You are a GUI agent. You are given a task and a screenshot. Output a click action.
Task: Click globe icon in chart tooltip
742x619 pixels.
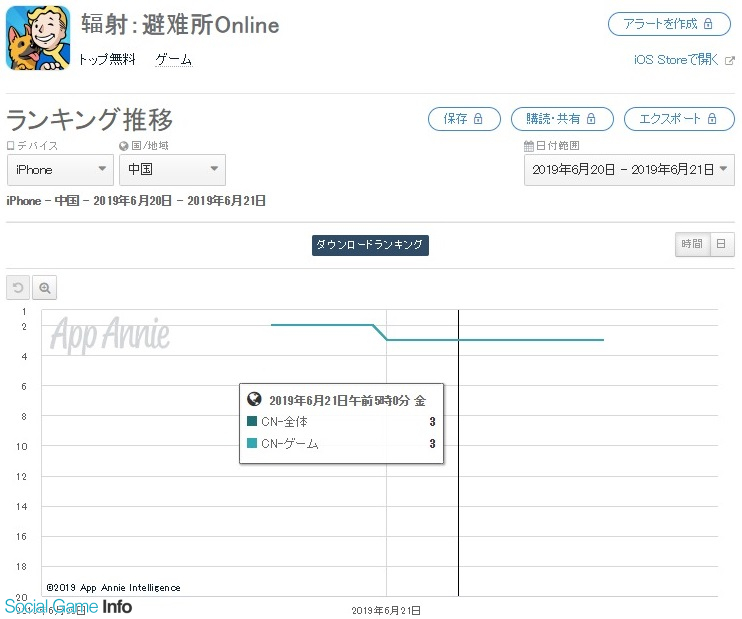tap(254, 399)
